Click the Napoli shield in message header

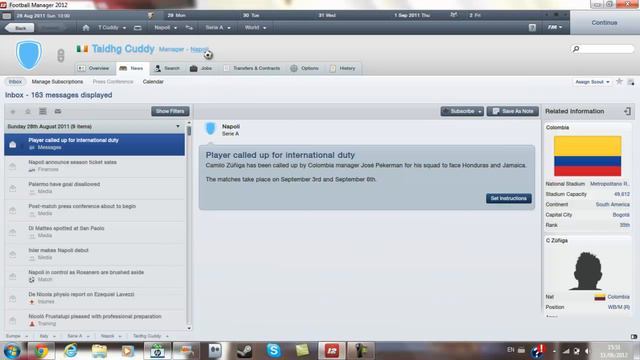coord(211,129)
